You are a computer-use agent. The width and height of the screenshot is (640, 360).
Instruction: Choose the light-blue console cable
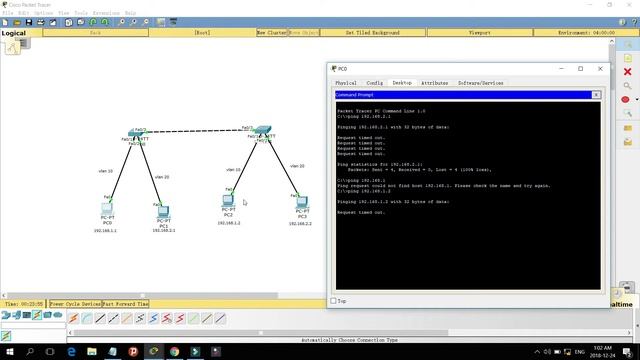click(x=87, y=318)
